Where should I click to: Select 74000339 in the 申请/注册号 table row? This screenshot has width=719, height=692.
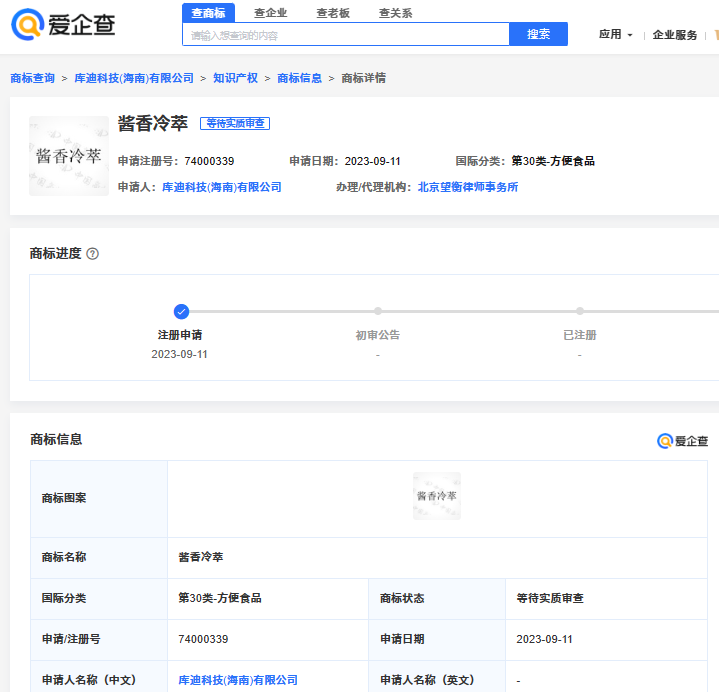(203, 639)
